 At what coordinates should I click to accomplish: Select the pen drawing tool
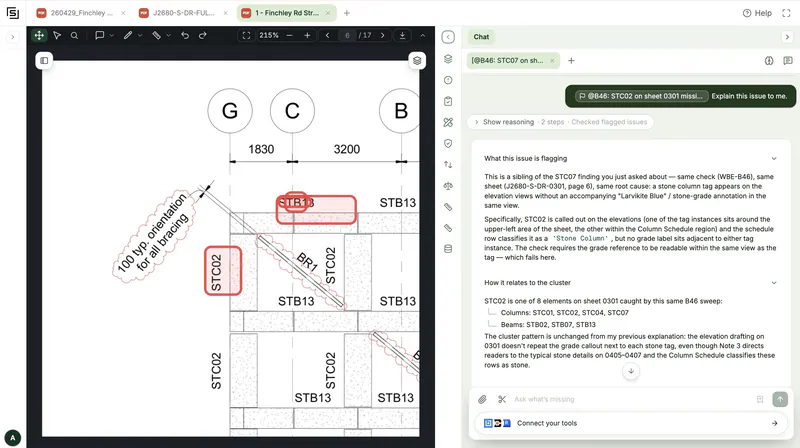[x=128, y=35]
